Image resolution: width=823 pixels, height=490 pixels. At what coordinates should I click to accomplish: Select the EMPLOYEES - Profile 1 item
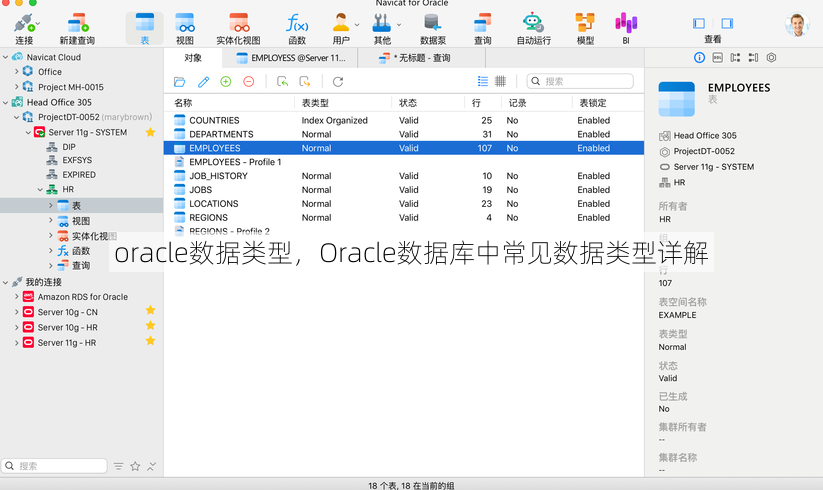click(x=404, y=162)
